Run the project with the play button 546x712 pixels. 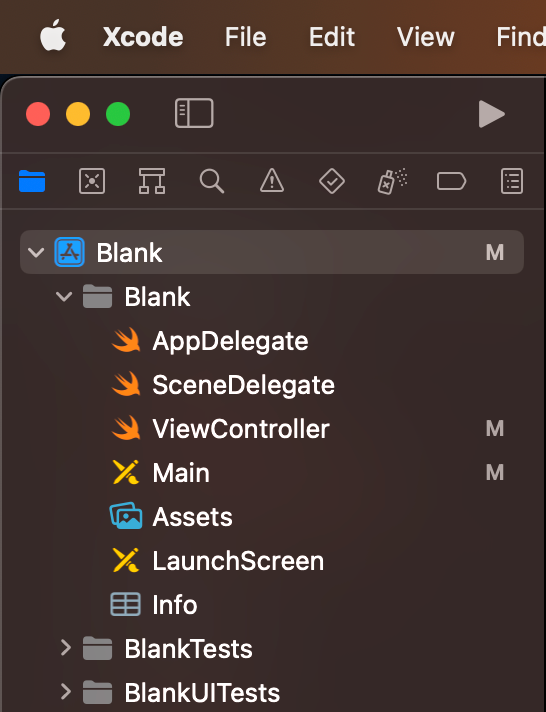tap(491, 114)
